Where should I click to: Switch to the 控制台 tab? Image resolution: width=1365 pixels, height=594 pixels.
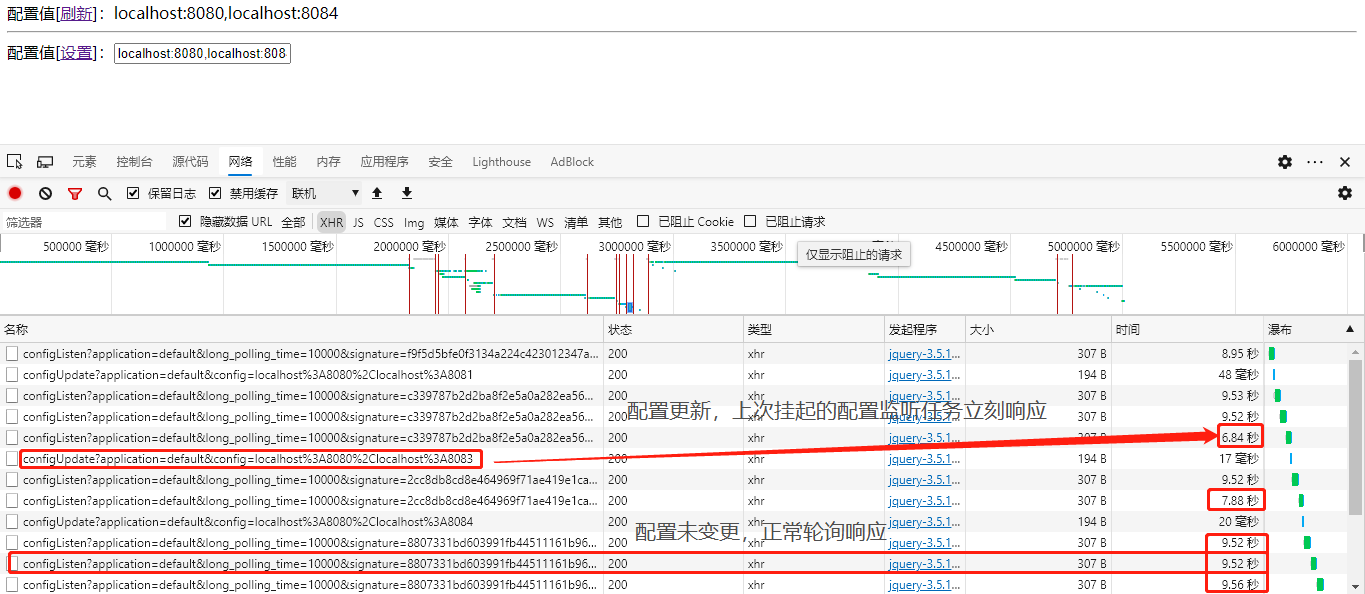[x=134, y=161]
